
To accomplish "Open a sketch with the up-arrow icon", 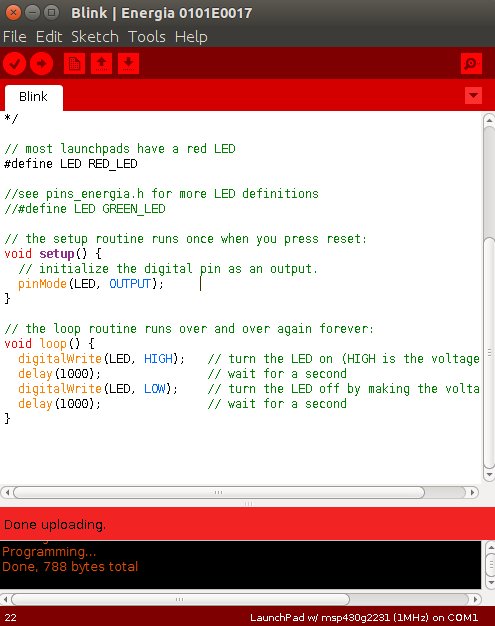I will pyautogui.click(x=101, y=63).
